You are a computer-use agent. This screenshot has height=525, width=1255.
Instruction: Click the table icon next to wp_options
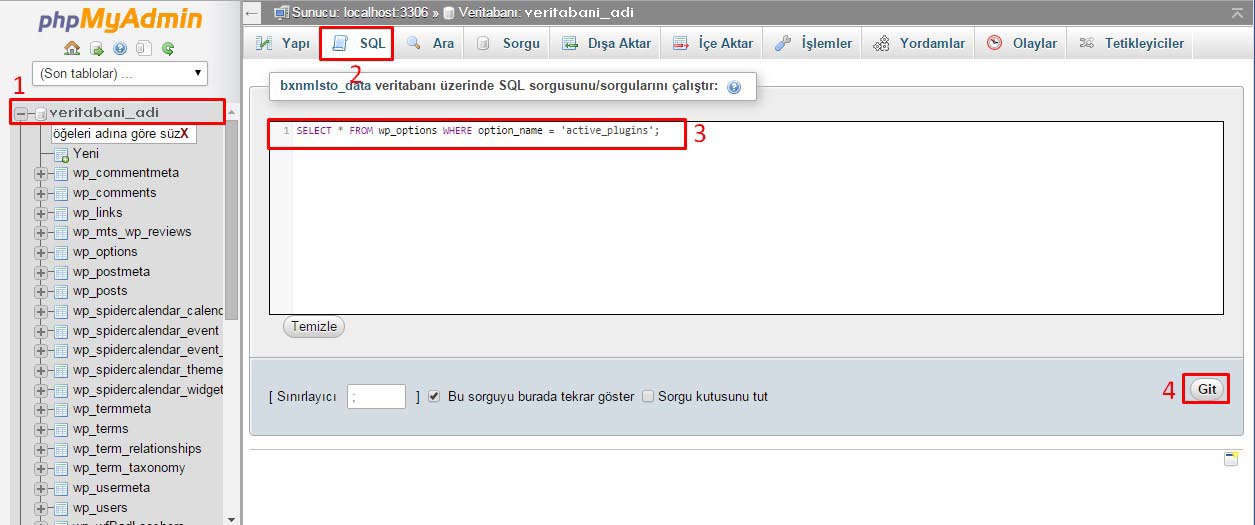61,252
